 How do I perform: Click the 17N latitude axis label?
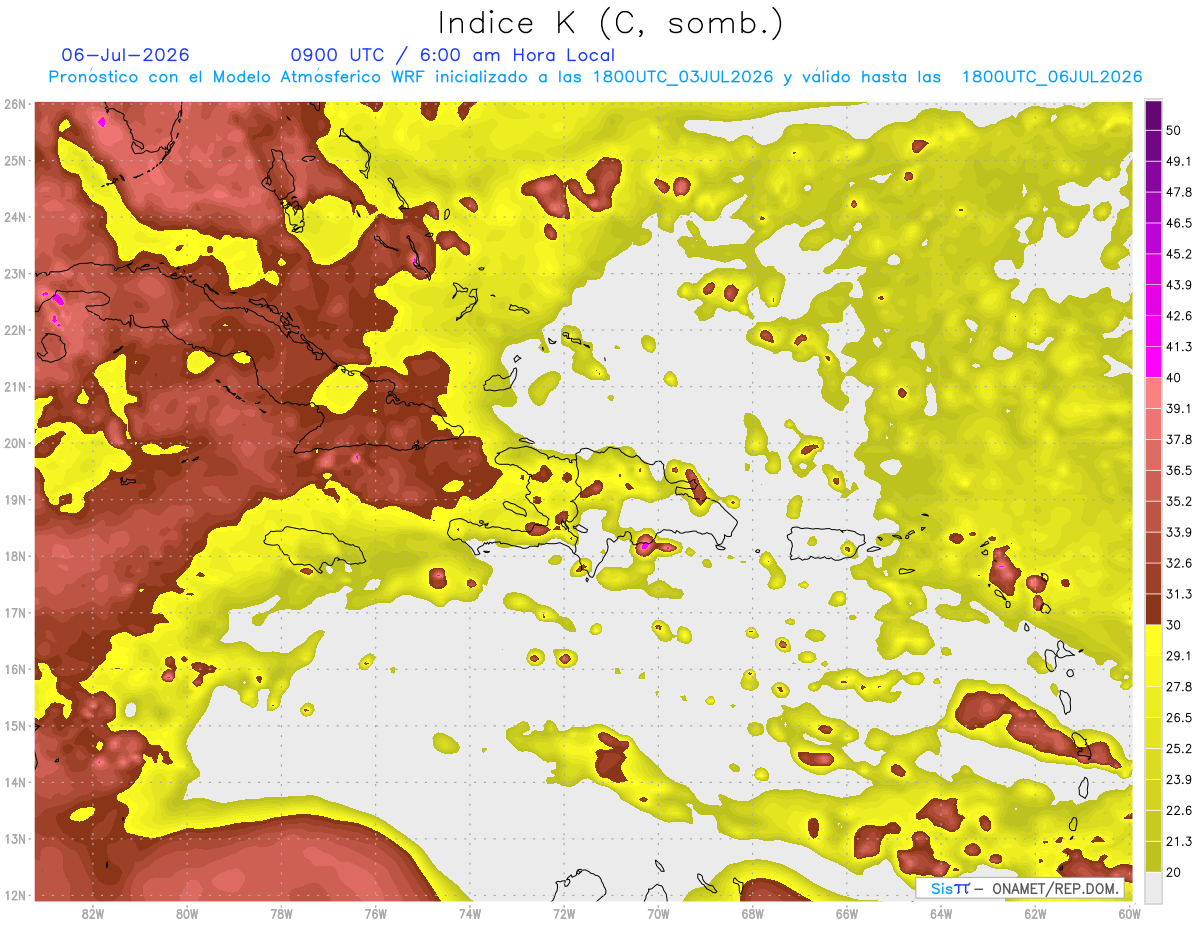[x=14, y=612]
